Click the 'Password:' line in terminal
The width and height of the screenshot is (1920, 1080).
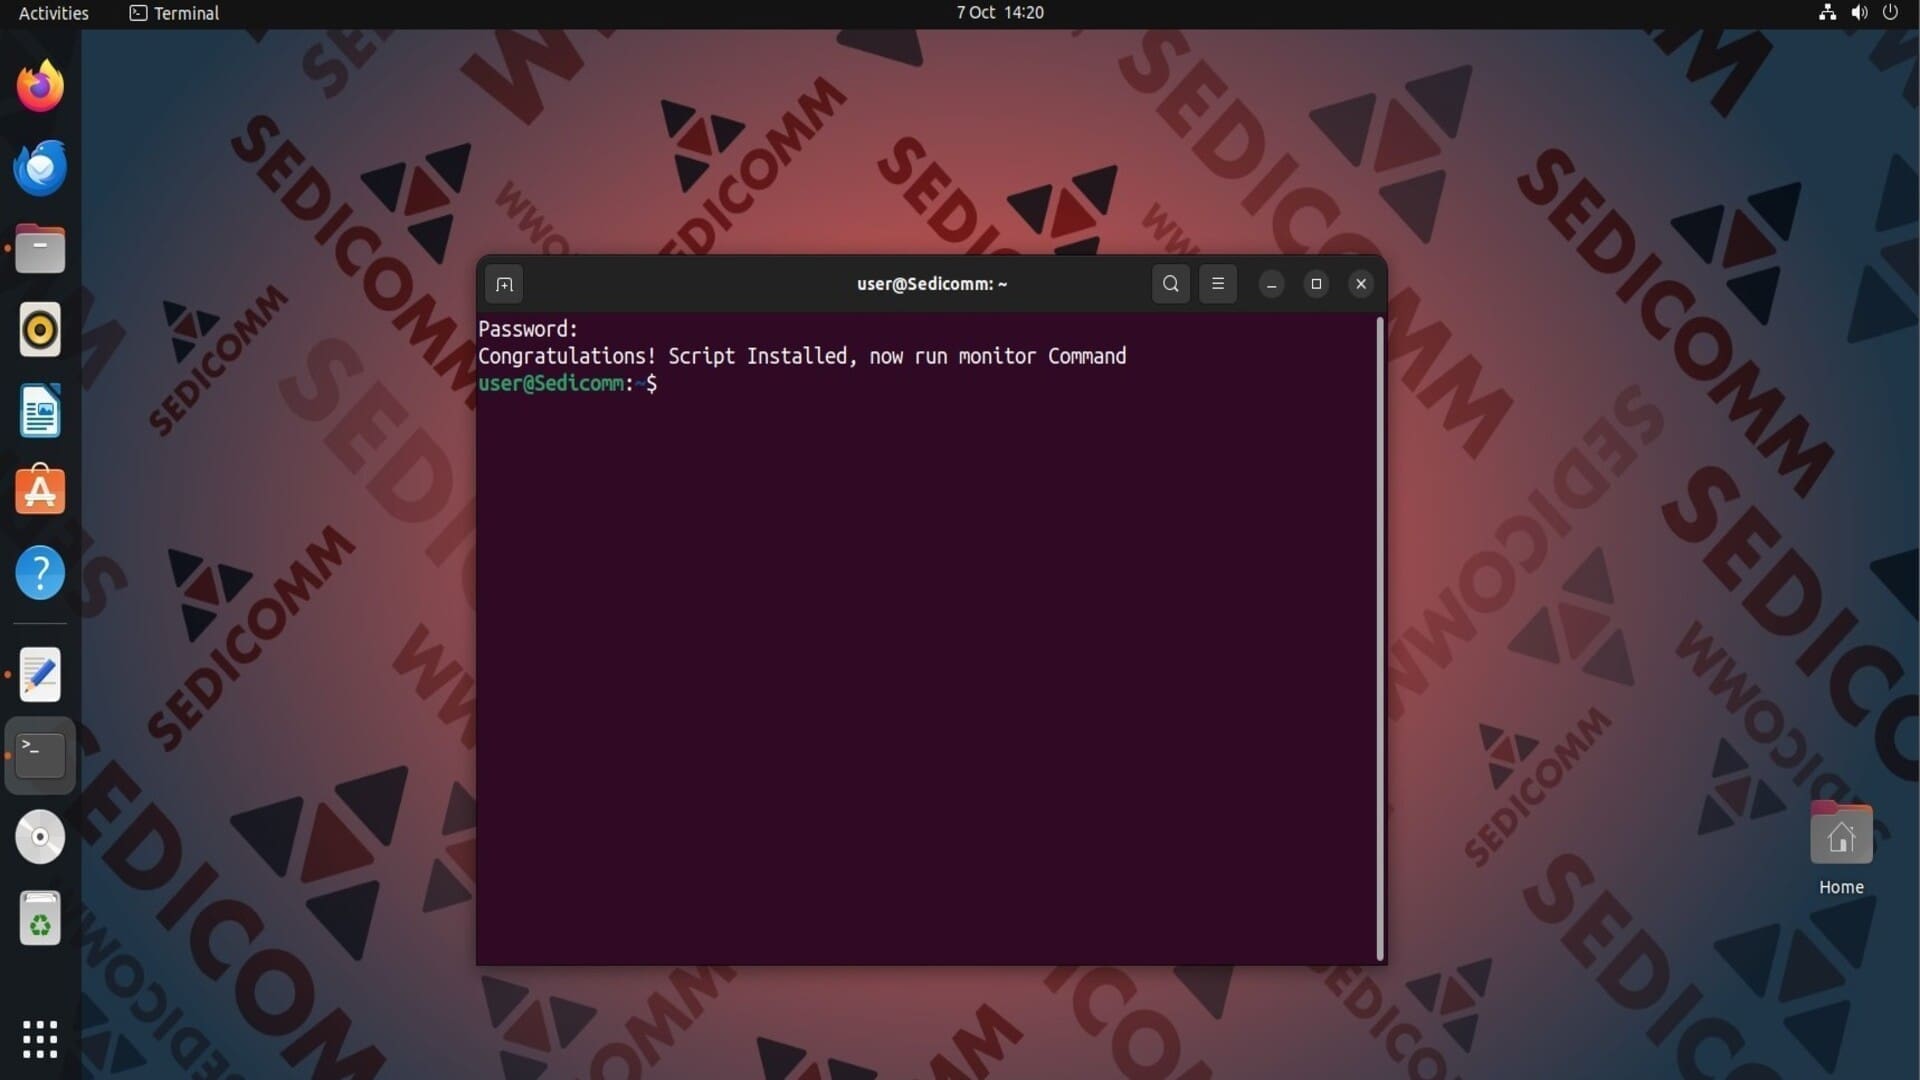(528, 329)
